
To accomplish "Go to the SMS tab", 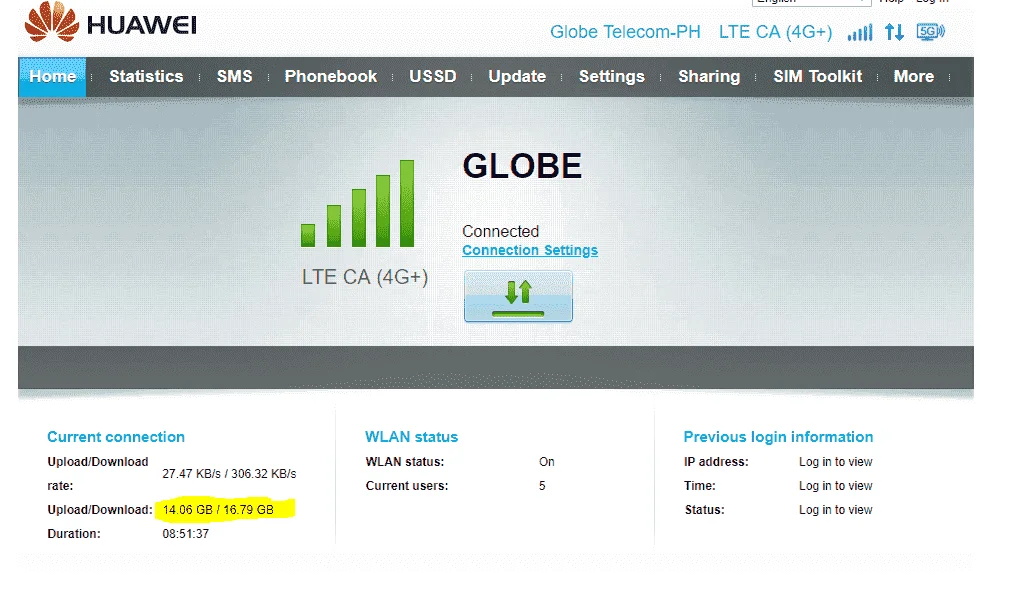I will click(234, 76).
